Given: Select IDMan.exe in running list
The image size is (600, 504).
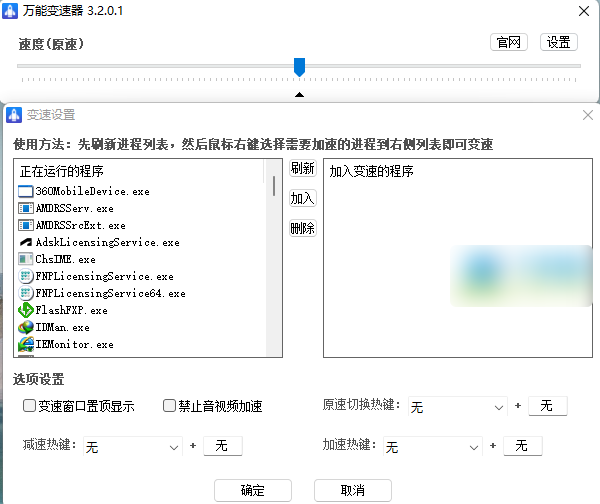Looking at the screenshot, I should (x=62, y=328).
